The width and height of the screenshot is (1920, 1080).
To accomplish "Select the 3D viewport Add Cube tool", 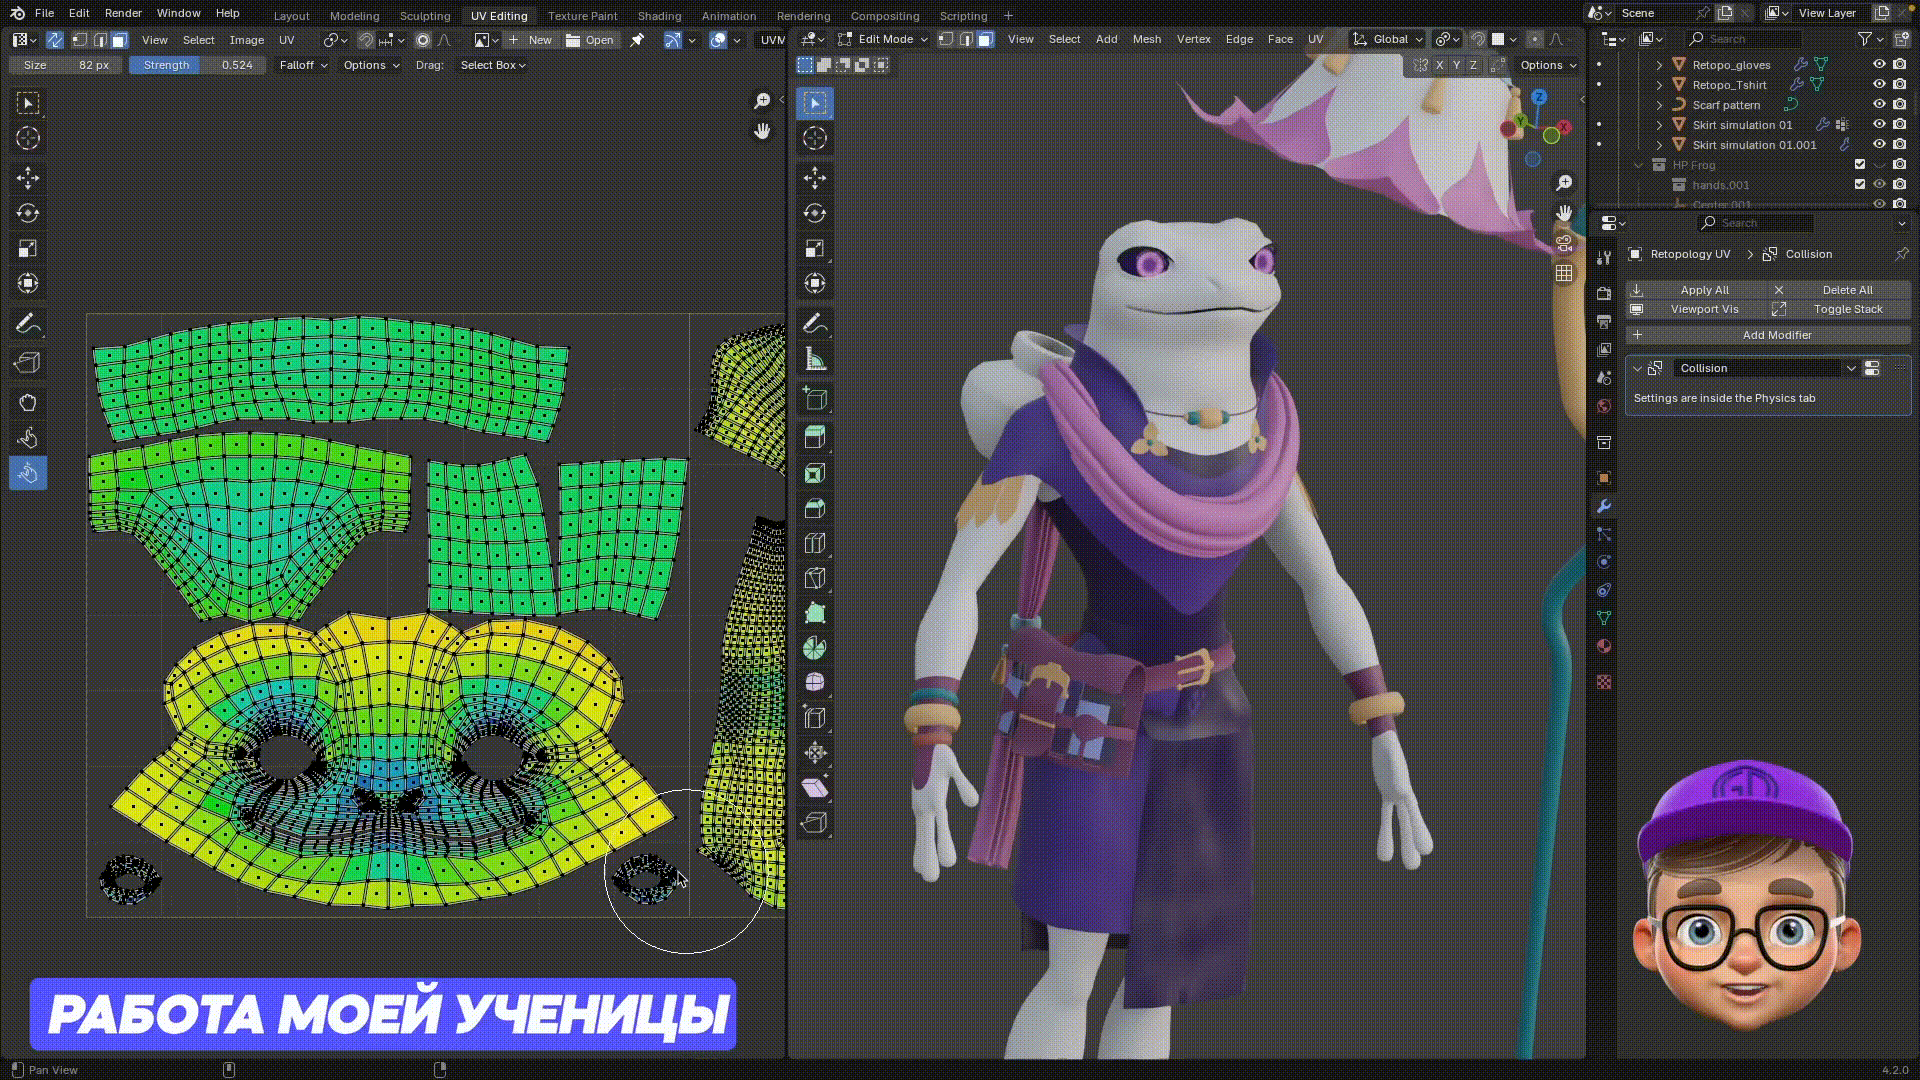I will tap(815, 399).
